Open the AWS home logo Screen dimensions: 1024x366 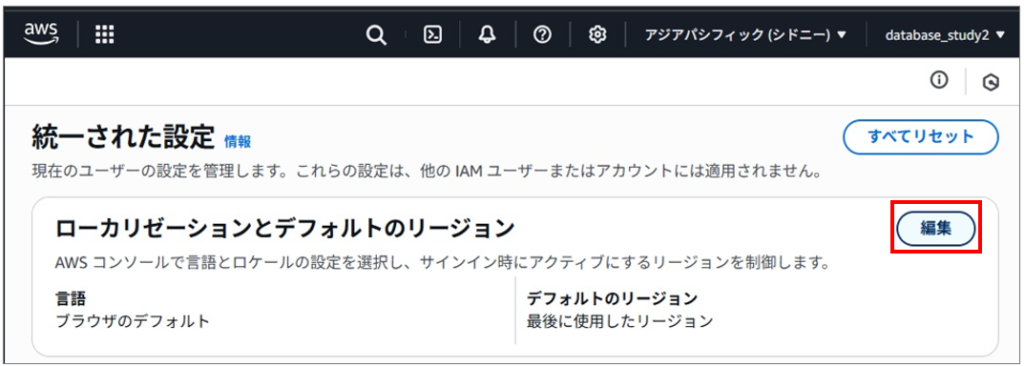[x=42, y=33]
